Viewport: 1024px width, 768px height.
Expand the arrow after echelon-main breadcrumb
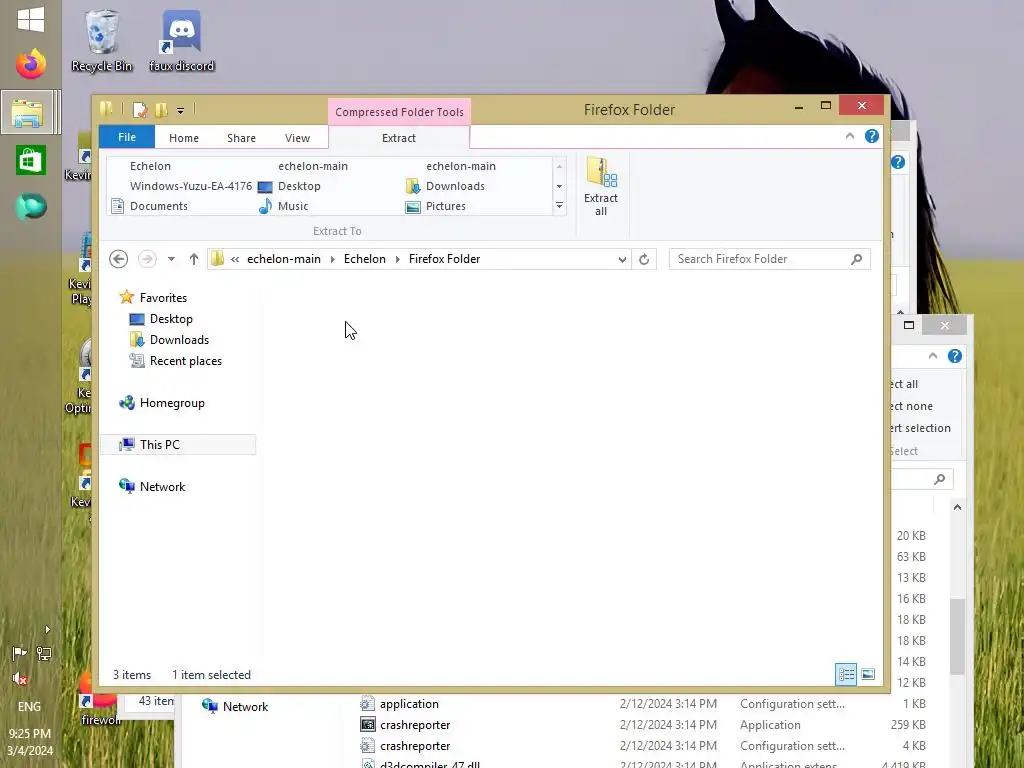tap(332, 259)
